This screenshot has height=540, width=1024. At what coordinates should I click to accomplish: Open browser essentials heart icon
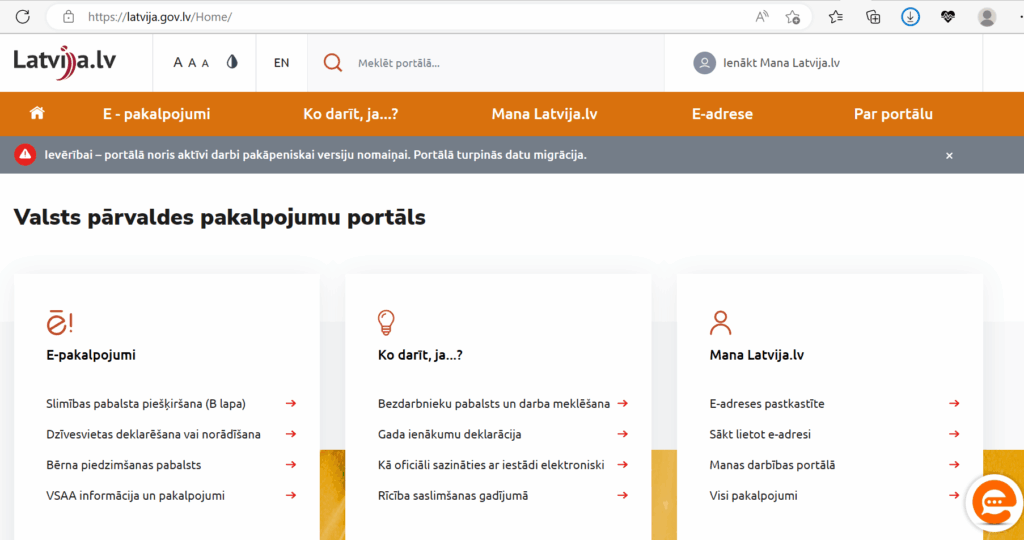point(948,17)
